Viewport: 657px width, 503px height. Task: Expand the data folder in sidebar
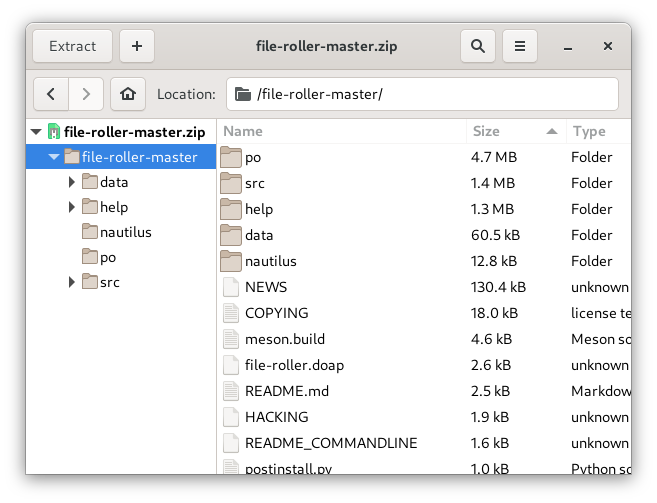pyautogui.click(x=72, y=182)
